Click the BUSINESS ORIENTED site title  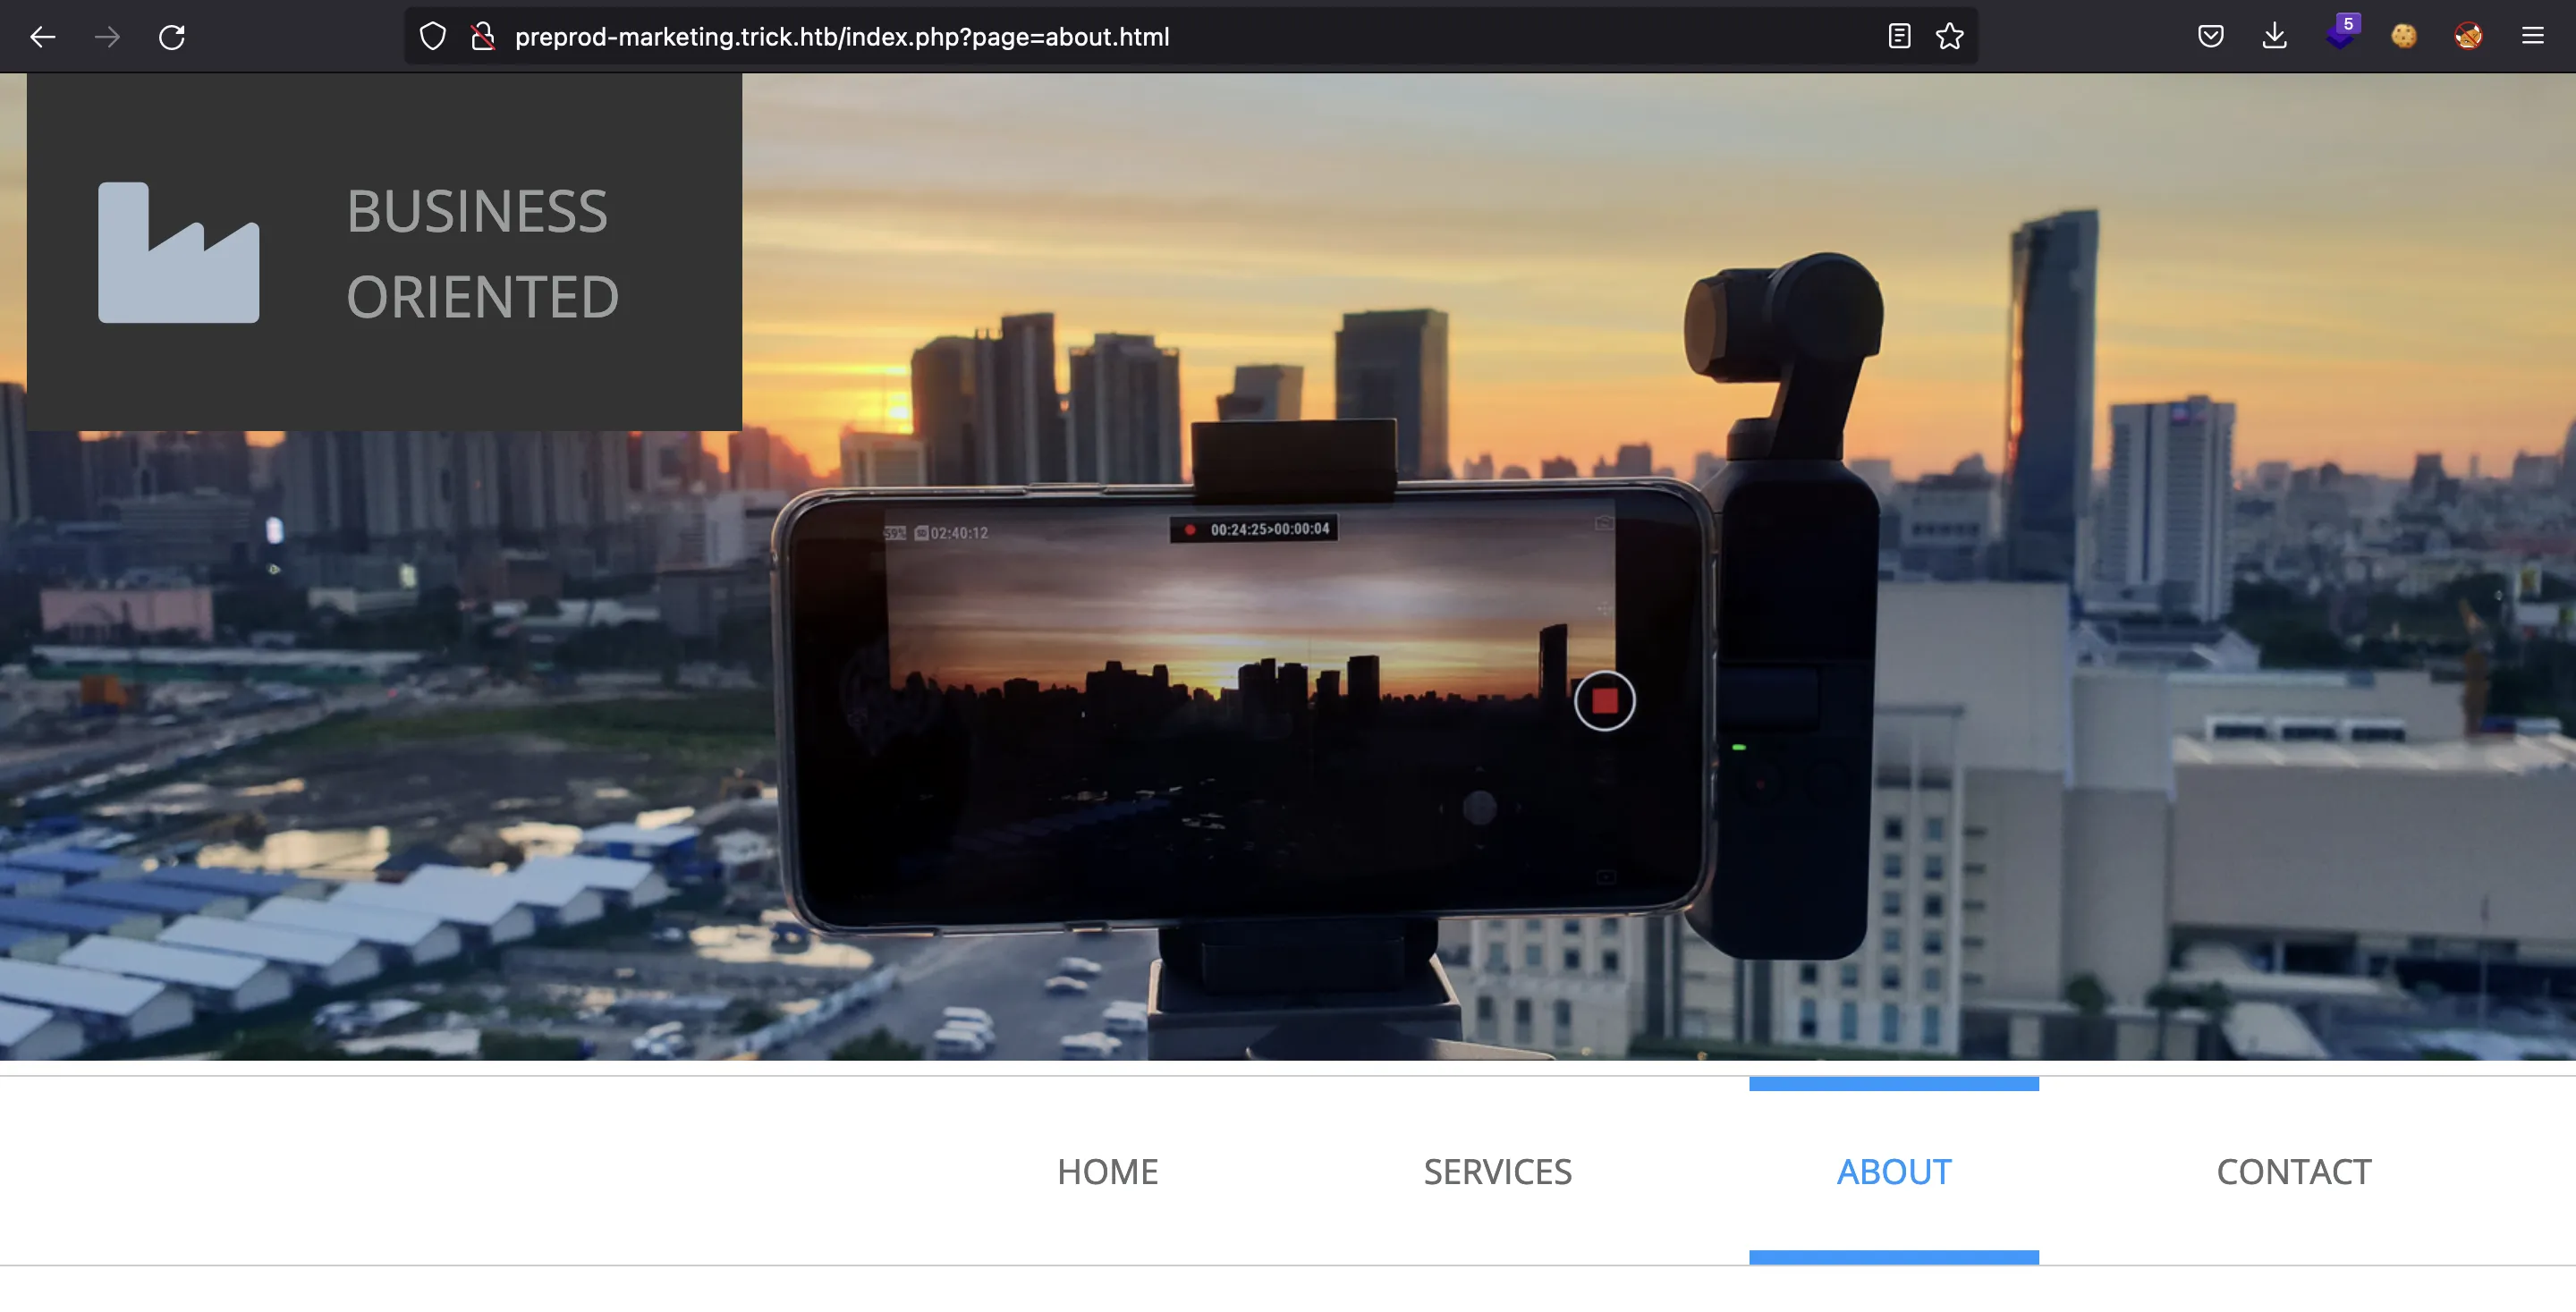point(482,254)
